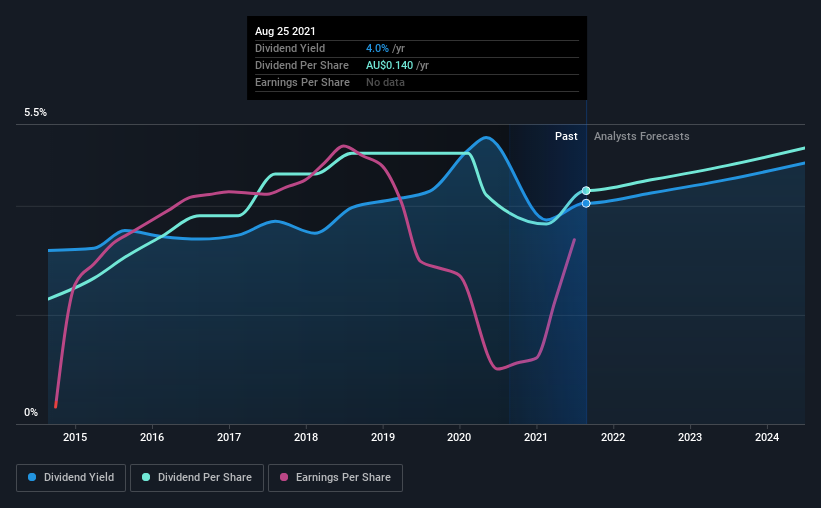Screen dimensions: 821x508
Task: Toggle the Dividend Per Share legend series
Action: (197, 478)
